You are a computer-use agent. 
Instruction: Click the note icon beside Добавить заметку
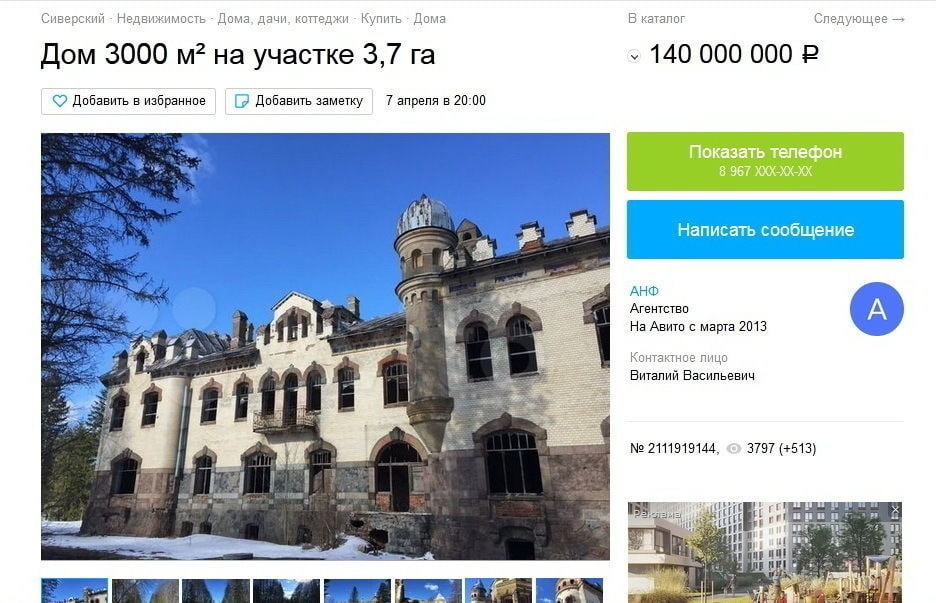click(242, 101)
